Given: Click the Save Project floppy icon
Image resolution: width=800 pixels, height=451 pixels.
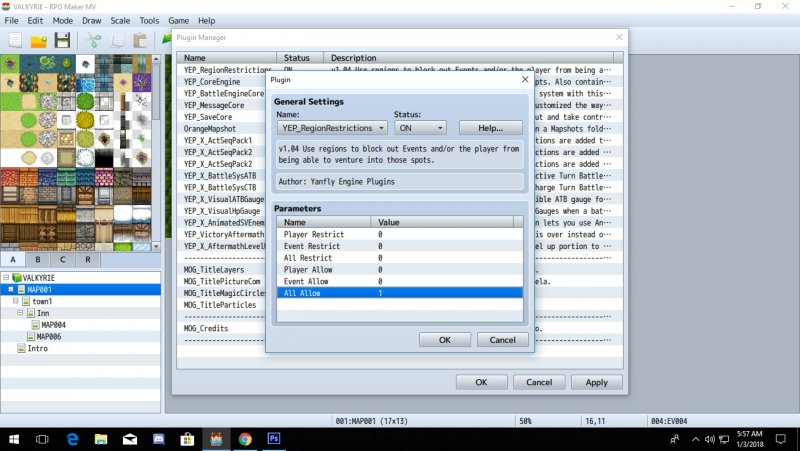Looking at the screenshot, I should [62, 40].
